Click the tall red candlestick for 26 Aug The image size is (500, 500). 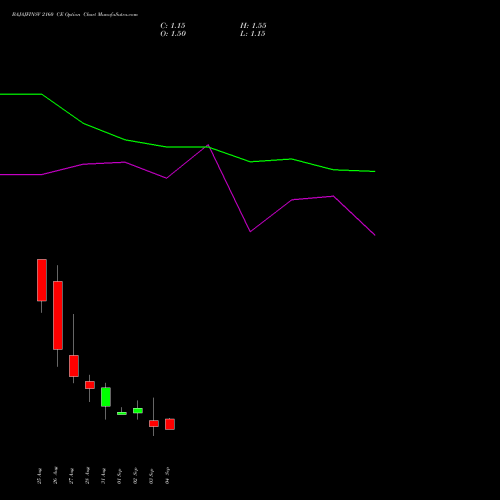58,315
